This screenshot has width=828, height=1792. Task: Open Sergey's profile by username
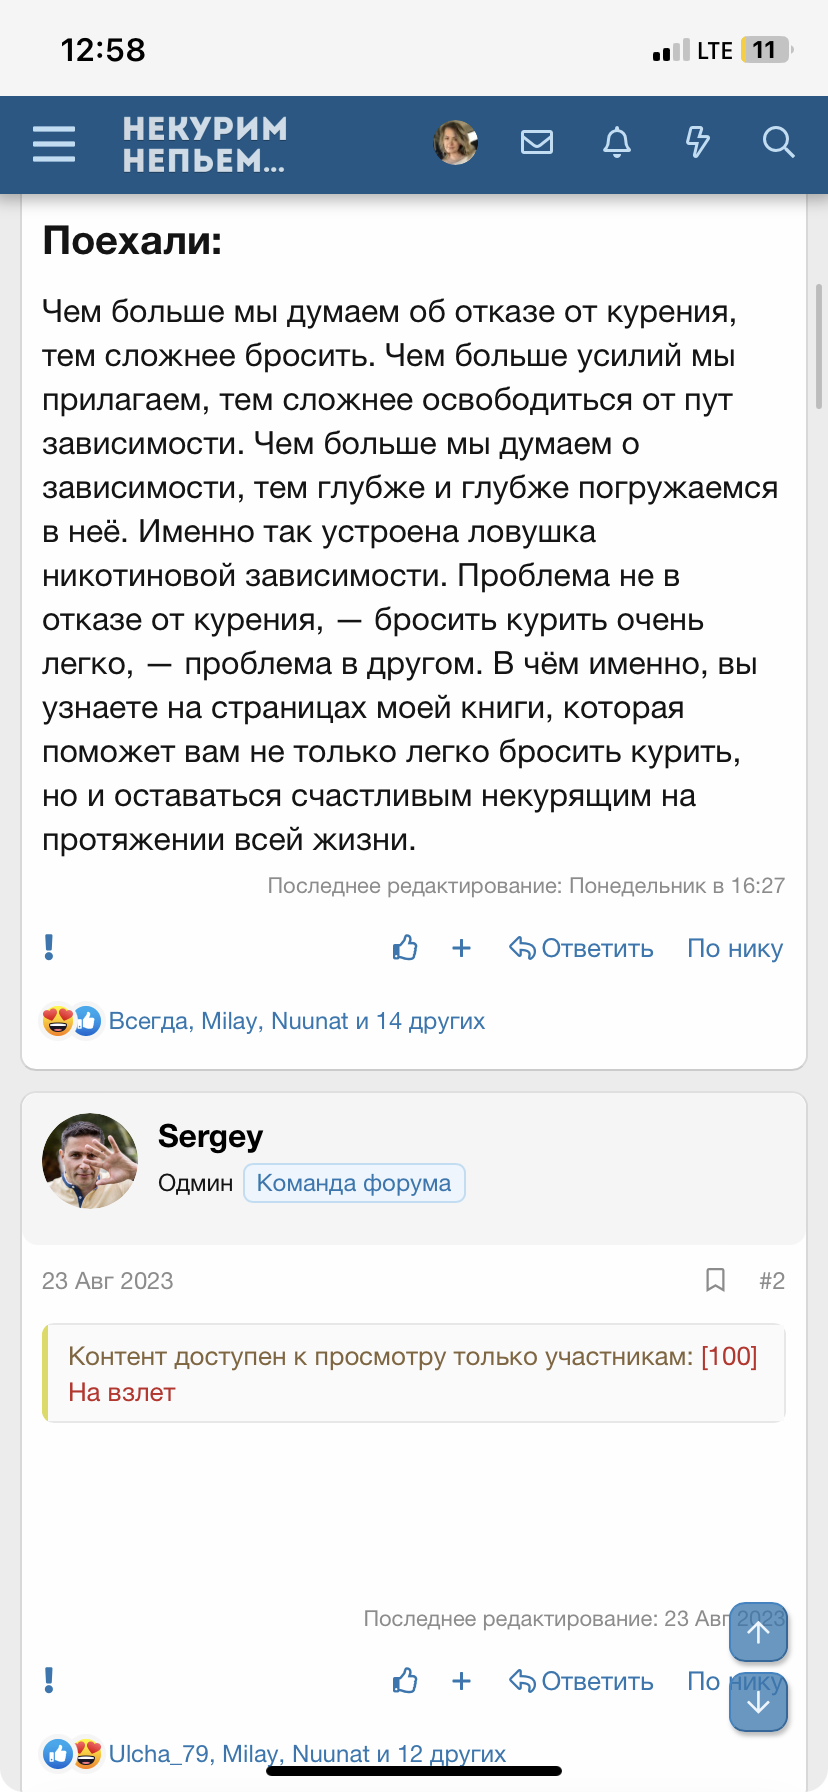point(210,1136)
